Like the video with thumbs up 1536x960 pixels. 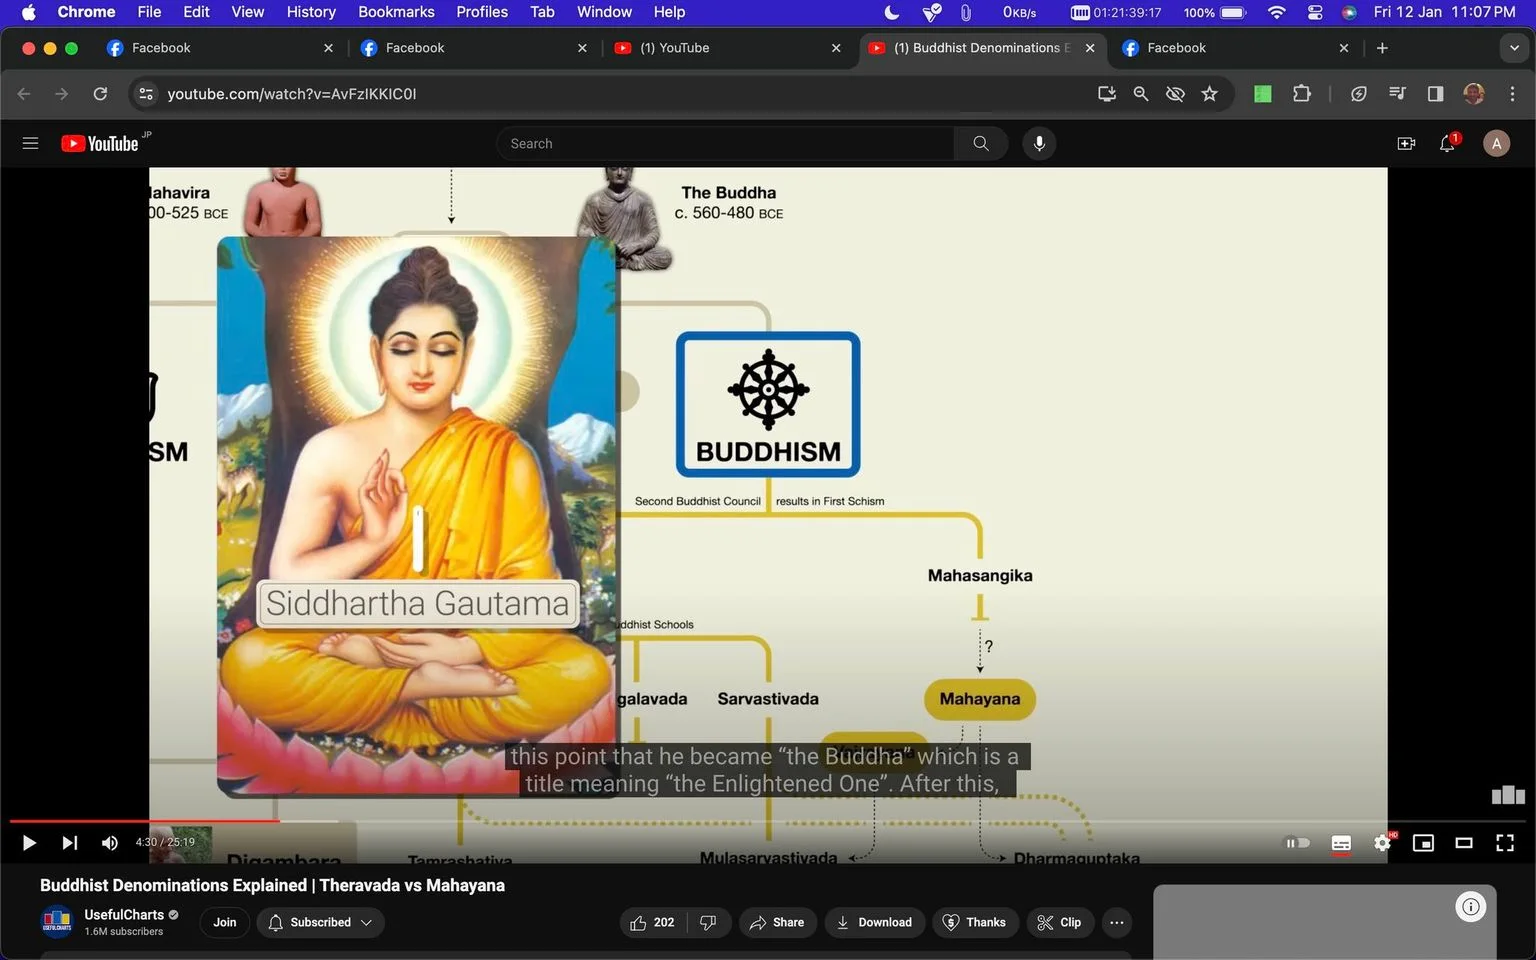[x=651, y=922]
